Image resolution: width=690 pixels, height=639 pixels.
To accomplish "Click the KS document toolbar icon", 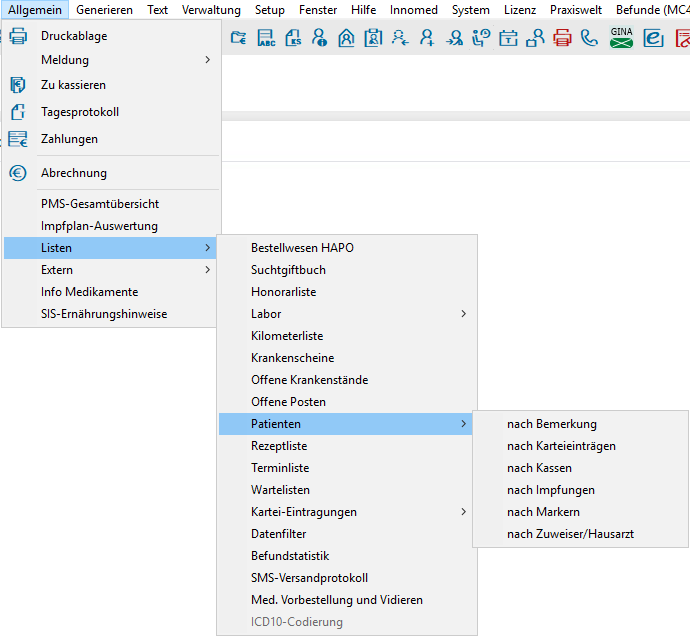I will pyautogui.click(x=293, y=38).
